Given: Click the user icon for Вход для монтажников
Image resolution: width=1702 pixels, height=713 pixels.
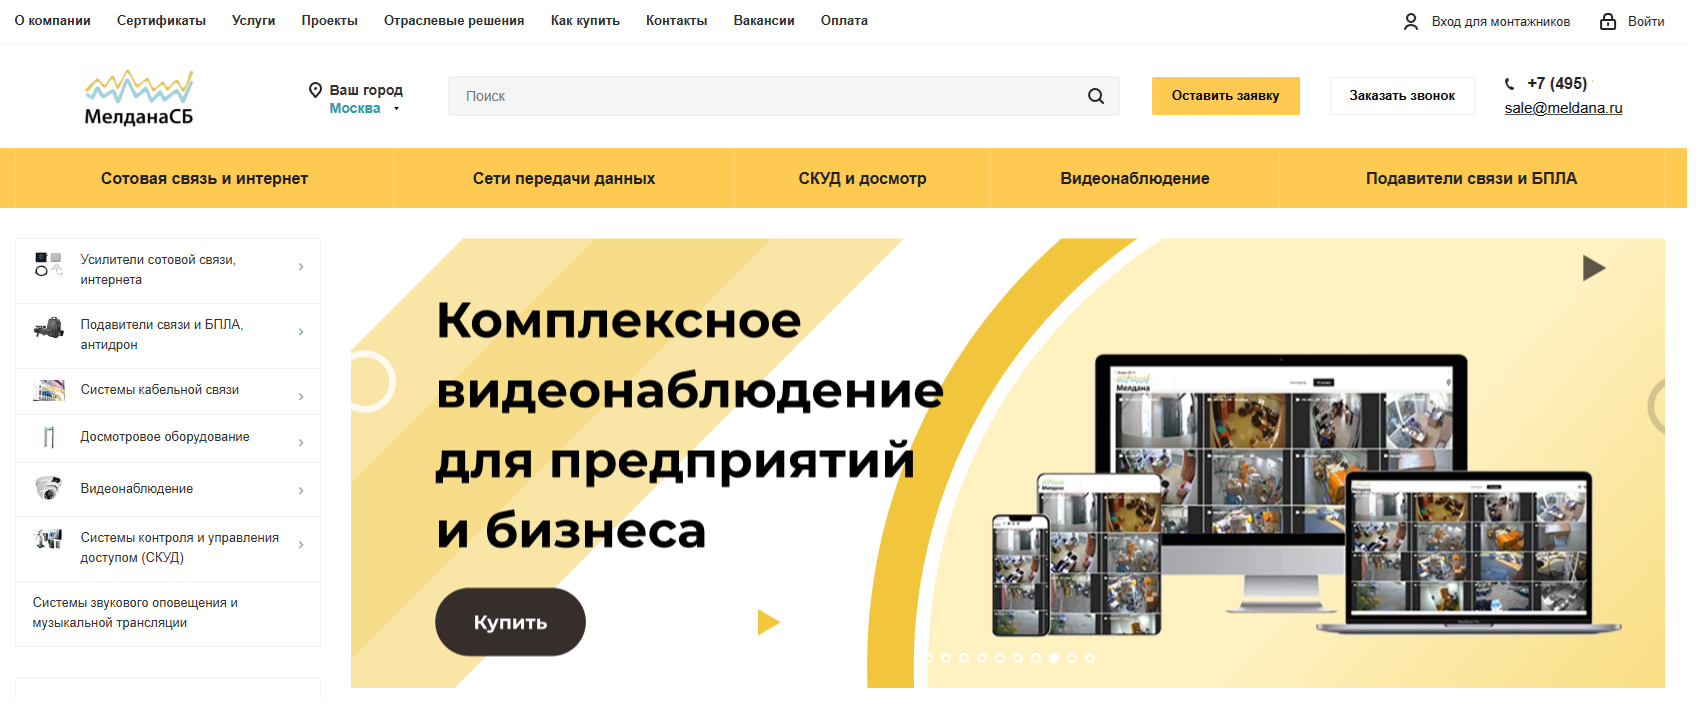Looking at the screenshot, I should point(1411,21).
